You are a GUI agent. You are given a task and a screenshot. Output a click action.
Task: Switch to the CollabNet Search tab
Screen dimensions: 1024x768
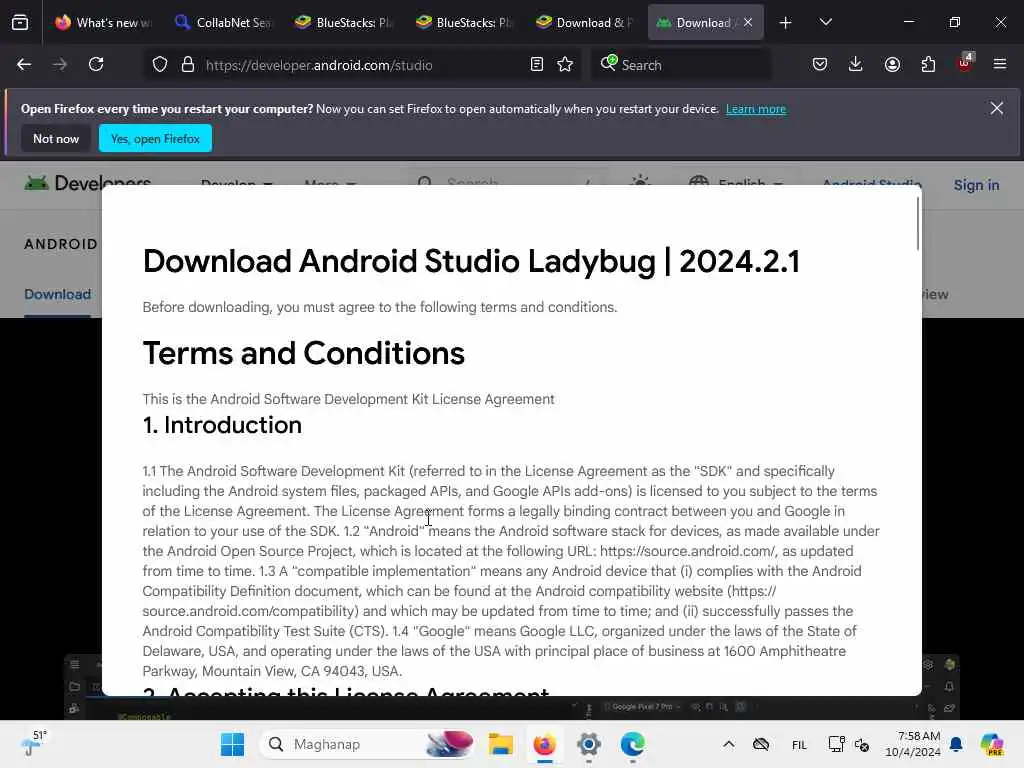(x=223, y=23)
